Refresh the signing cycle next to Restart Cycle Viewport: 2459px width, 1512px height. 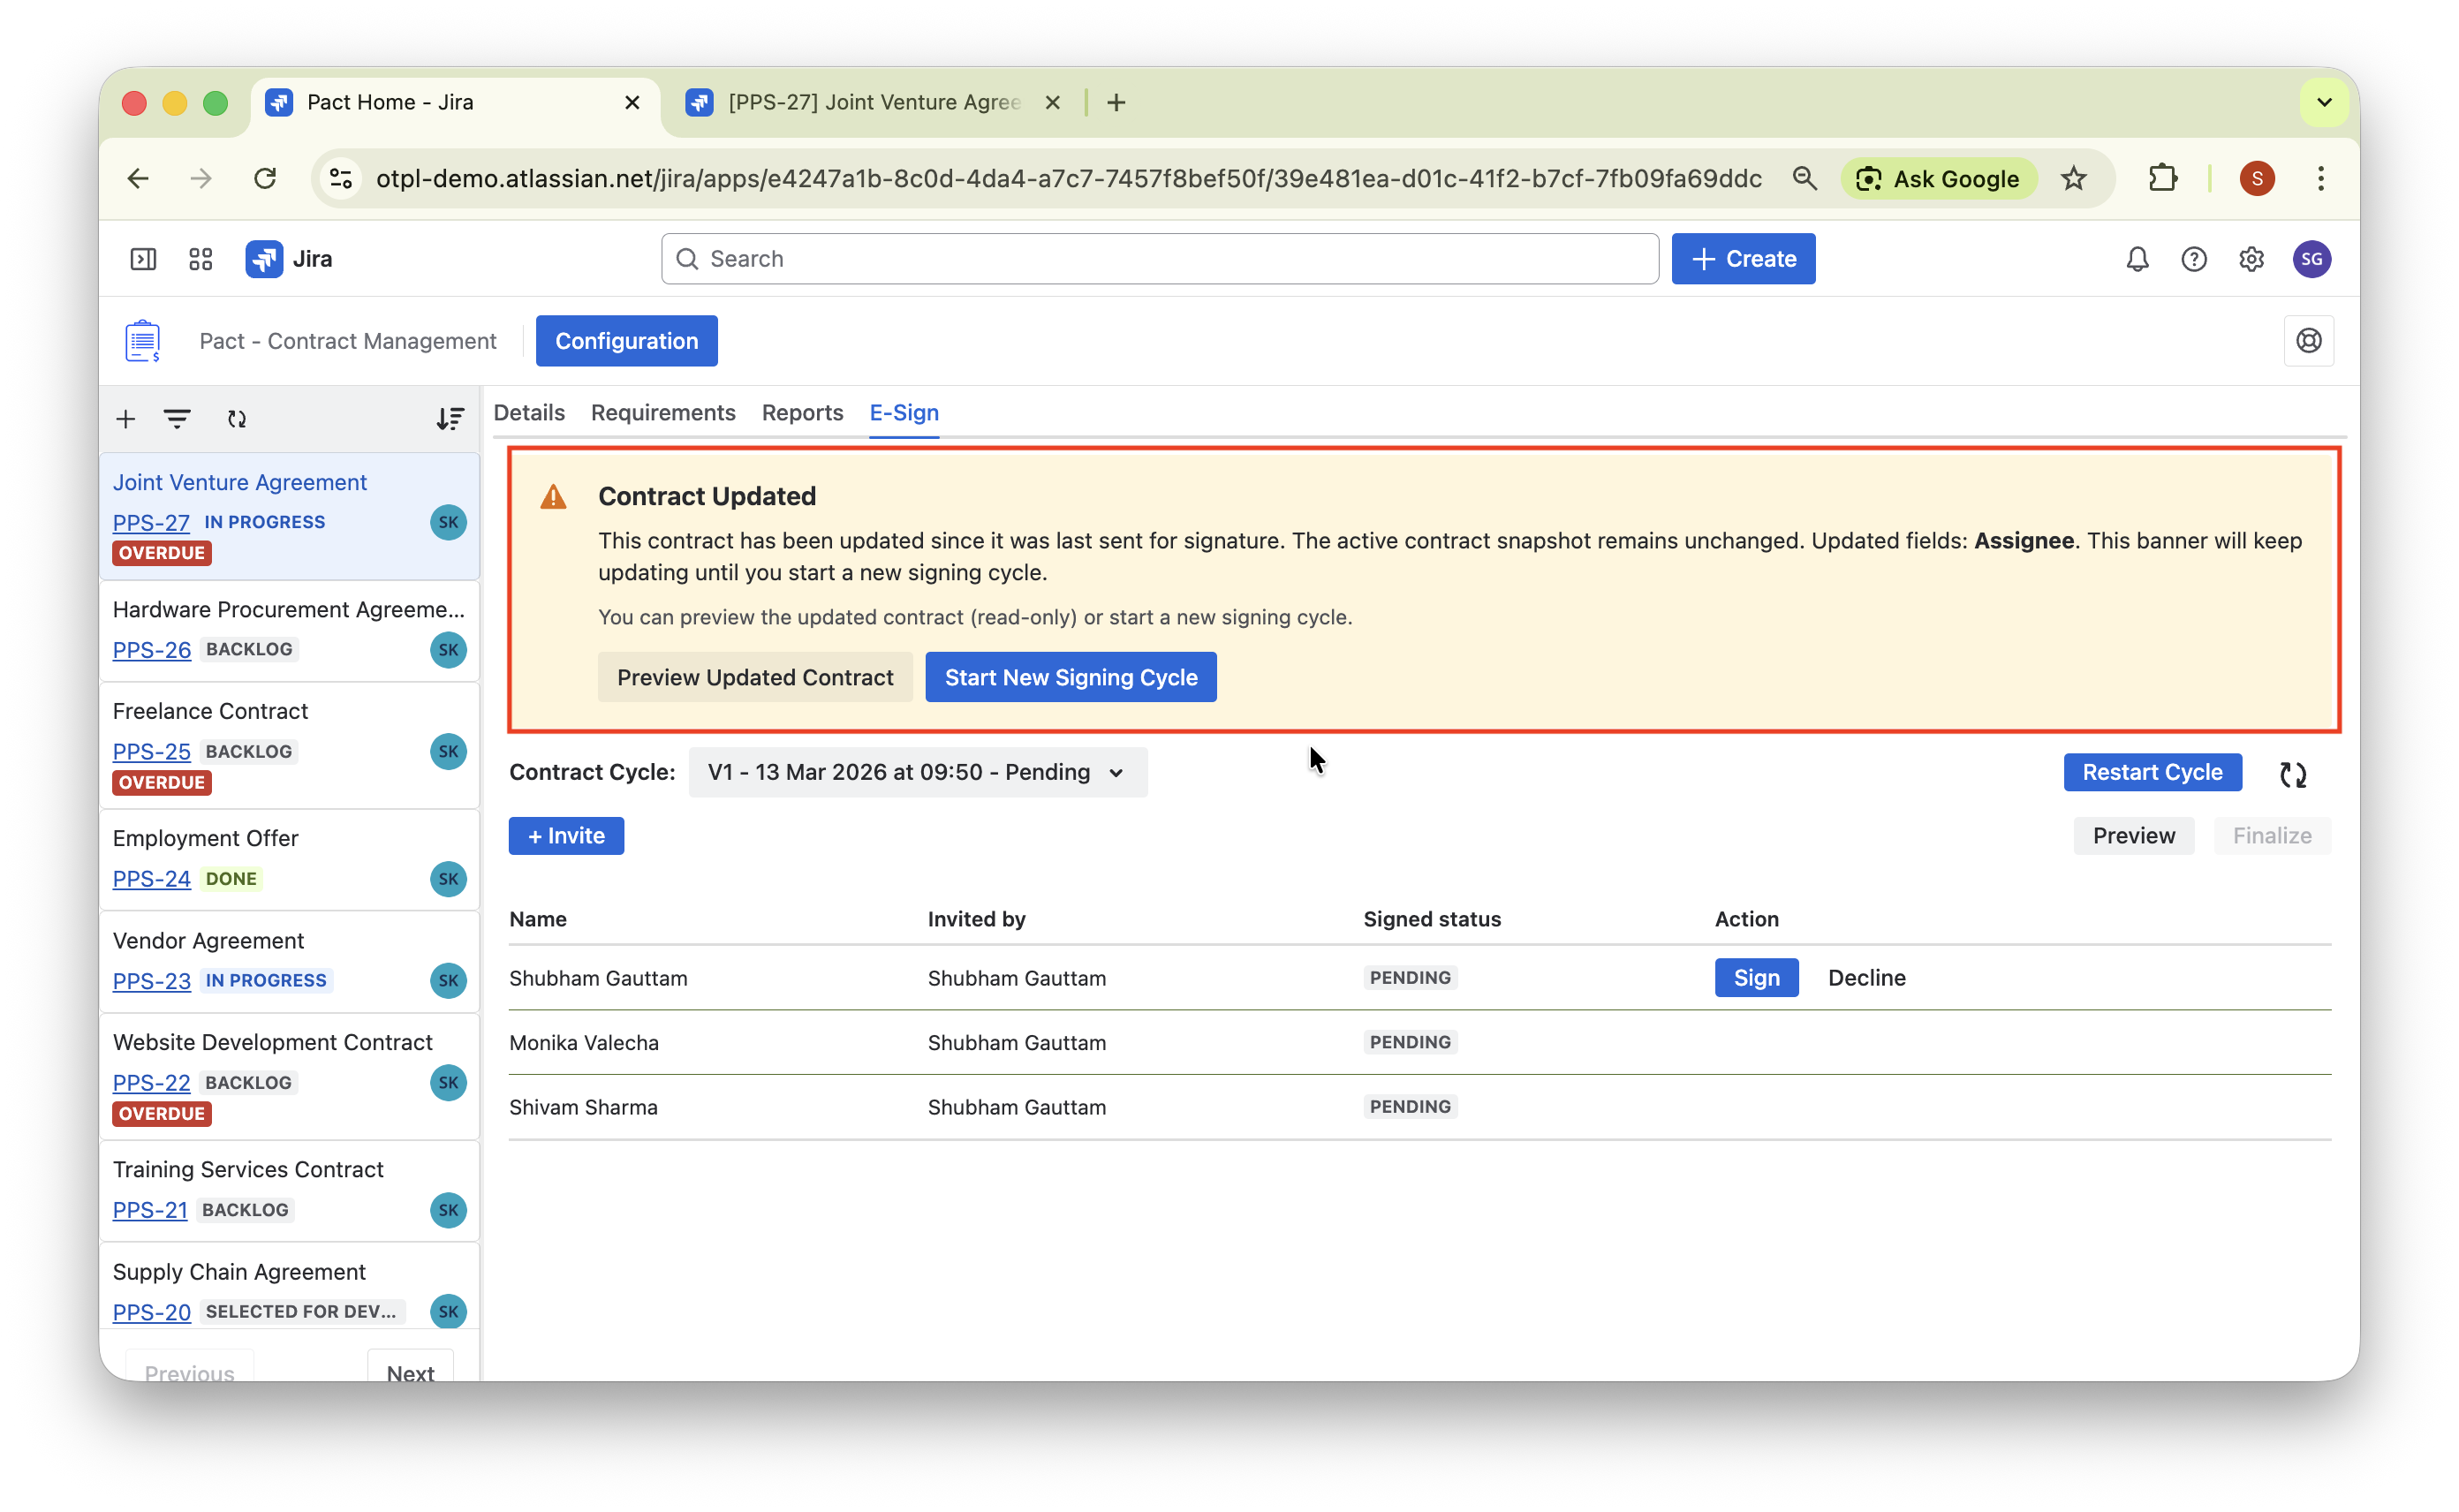tap(2292, 774)
